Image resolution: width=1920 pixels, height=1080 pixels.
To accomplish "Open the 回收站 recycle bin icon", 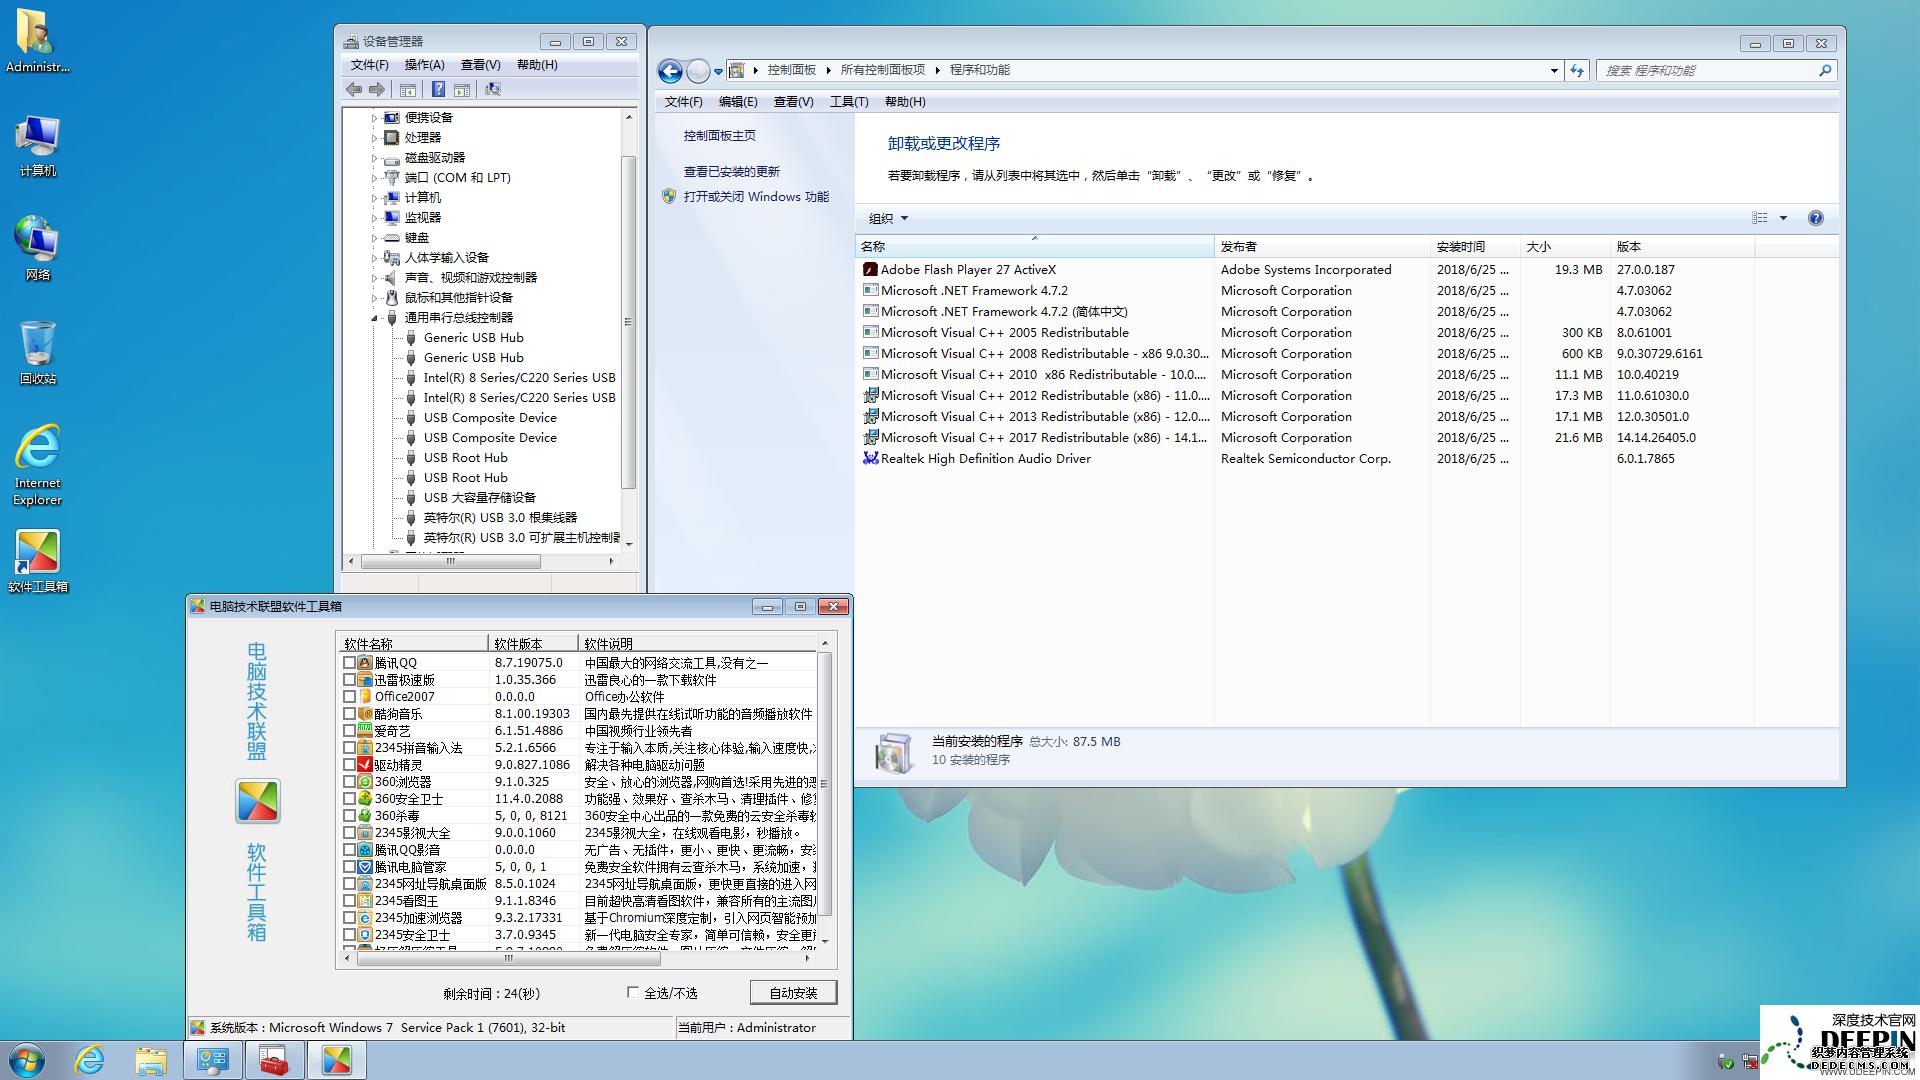I will (38, 353).
